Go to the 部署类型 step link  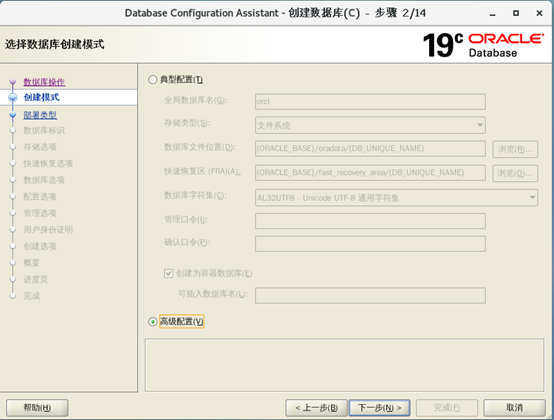(40, 115)
